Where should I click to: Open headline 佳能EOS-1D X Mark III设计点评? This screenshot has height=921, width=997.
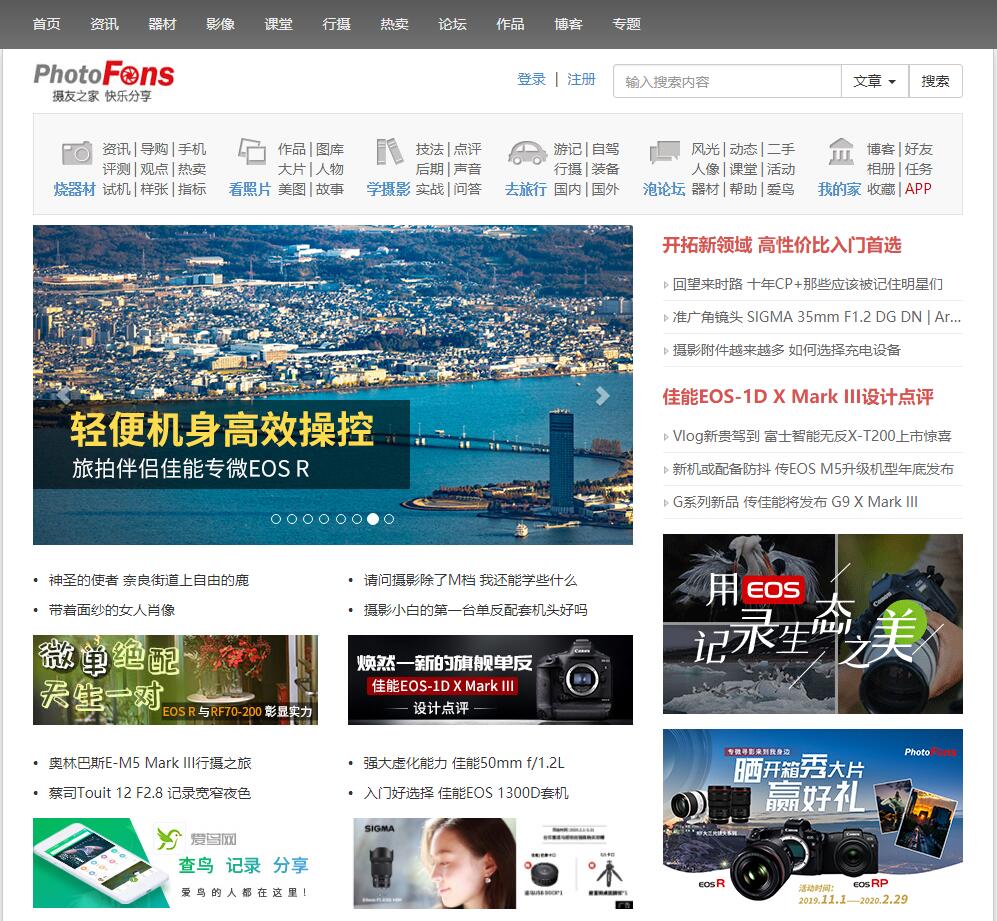[x=798, y=397]
